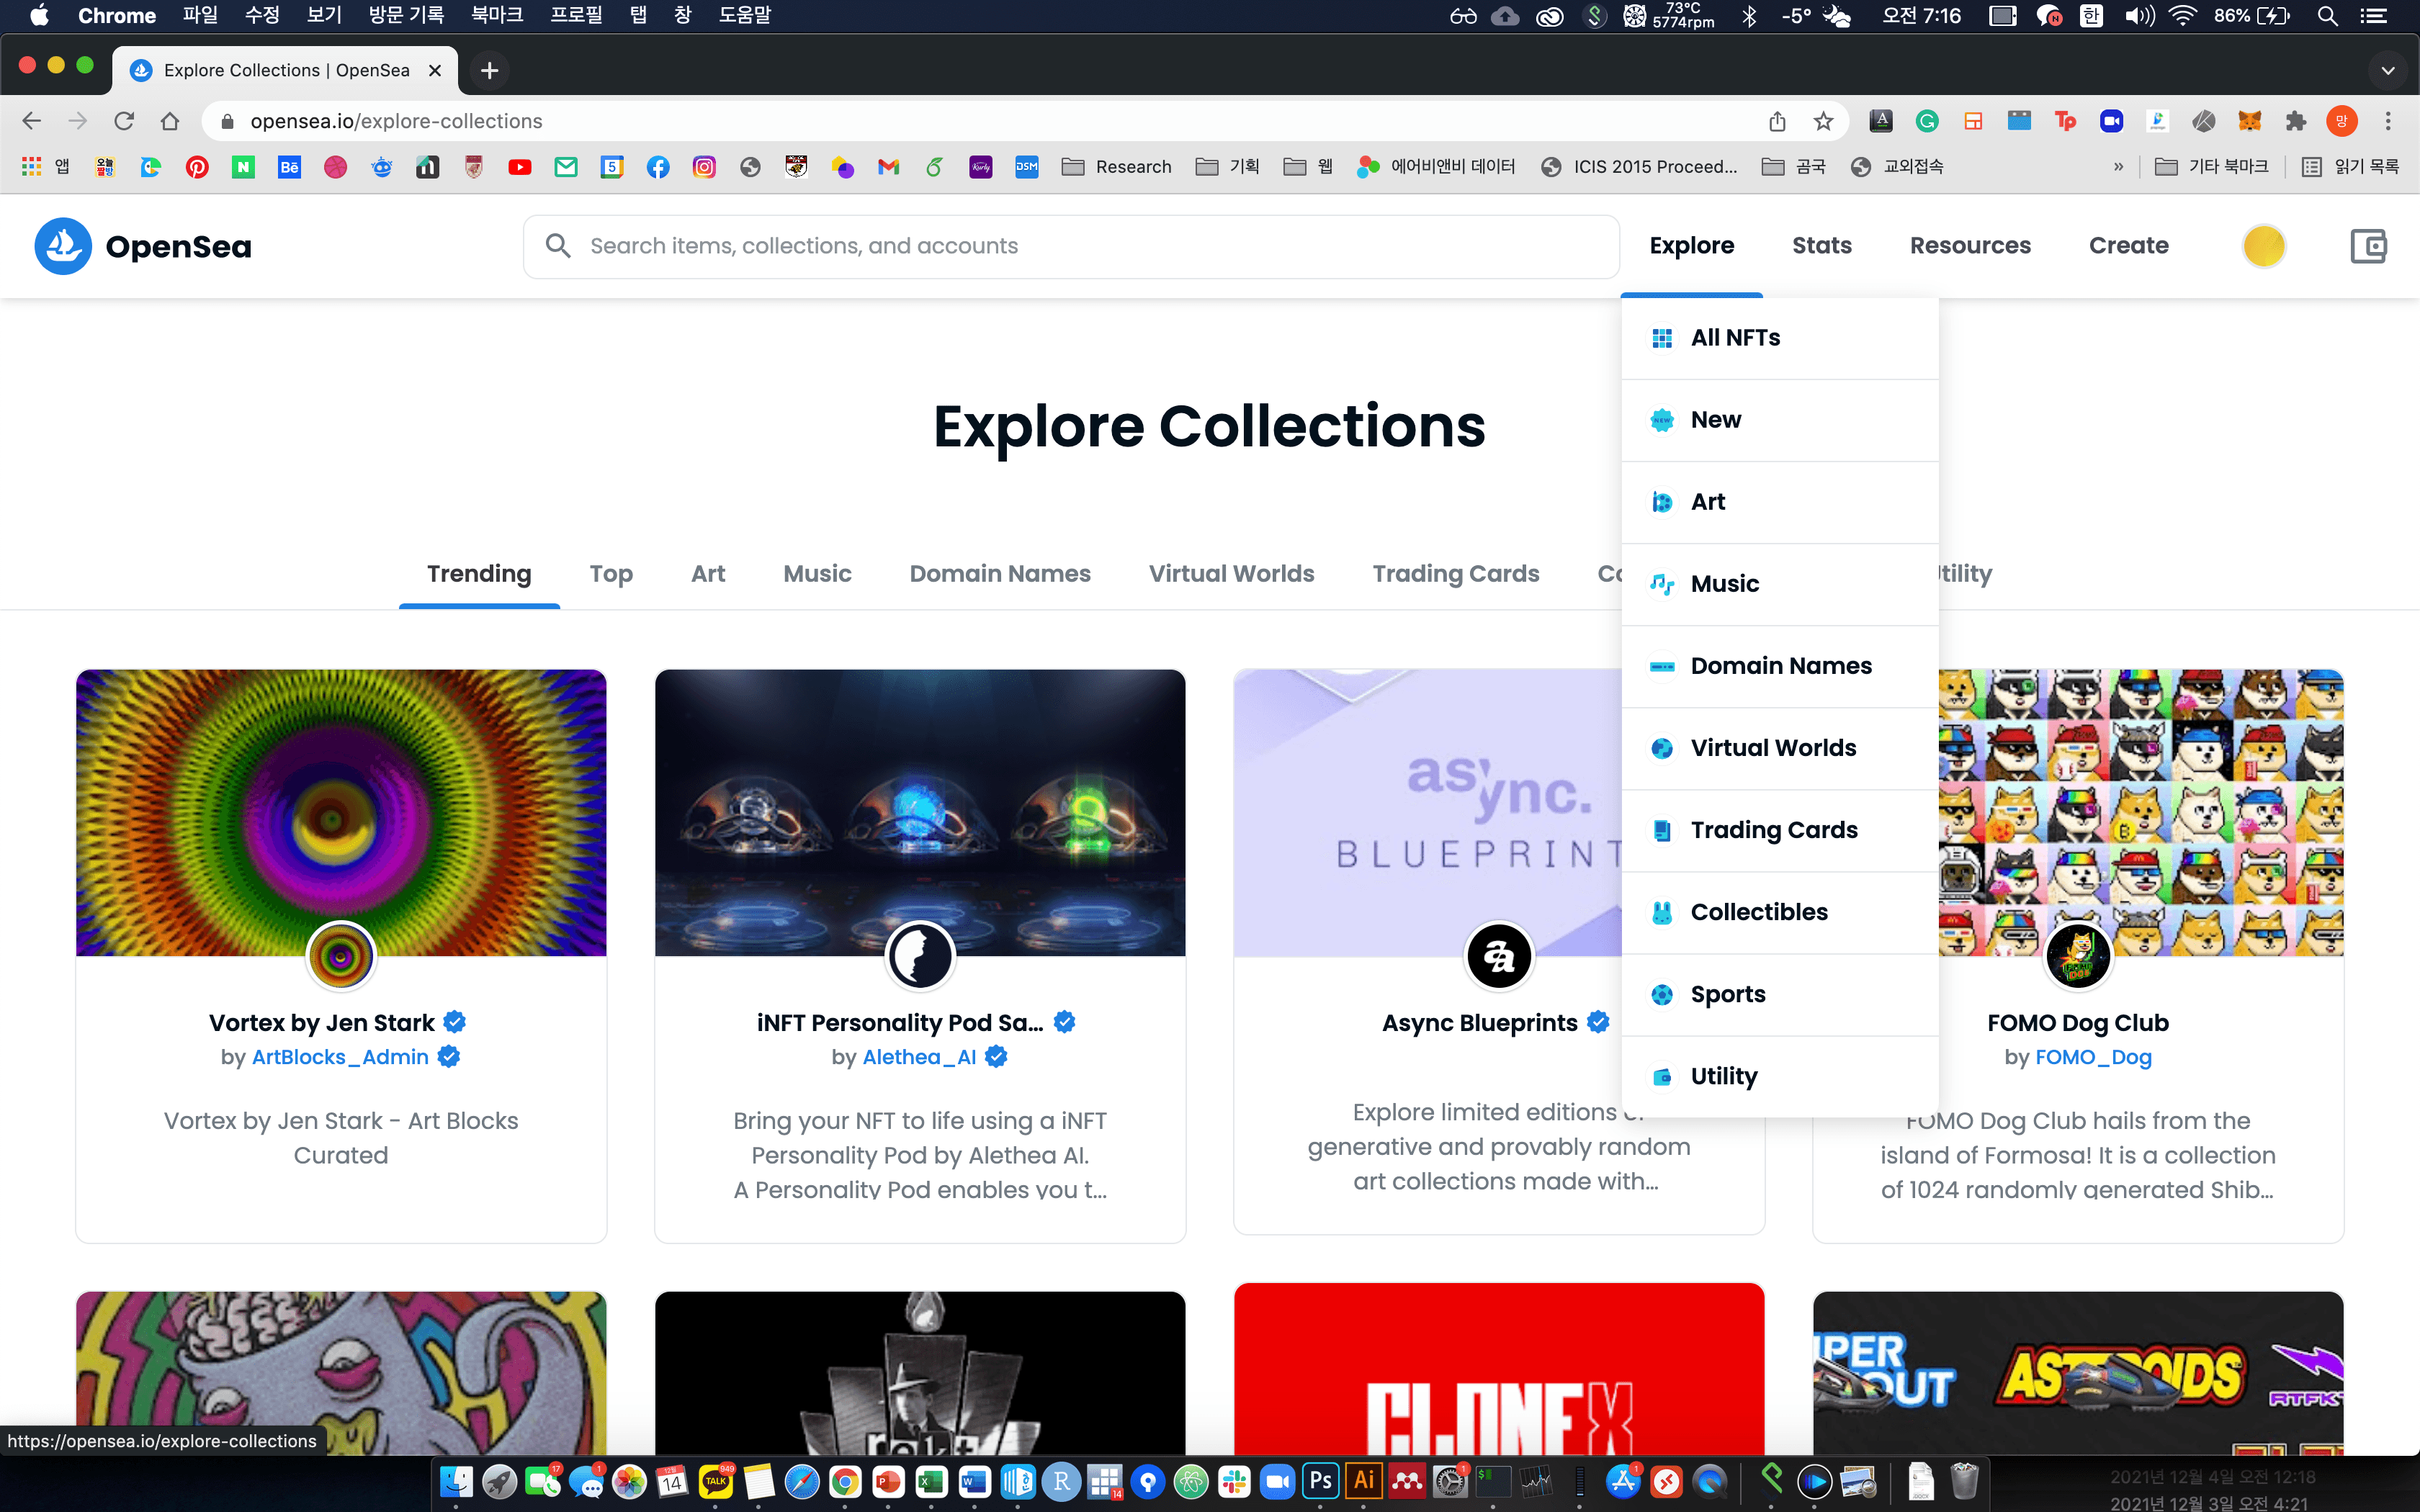This screenshot has height=1512, width=2420.
Task: Open the Instagram bookmark icon
Action: [x=704, y=167]
